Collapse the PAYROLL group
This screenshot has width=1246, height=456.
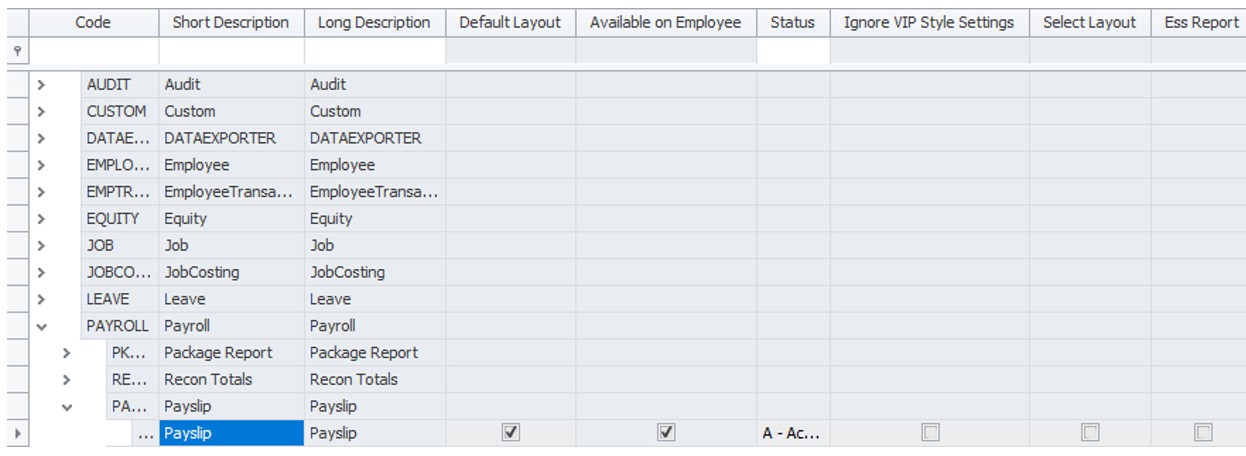pyautogui.click(x=42, y=326)
